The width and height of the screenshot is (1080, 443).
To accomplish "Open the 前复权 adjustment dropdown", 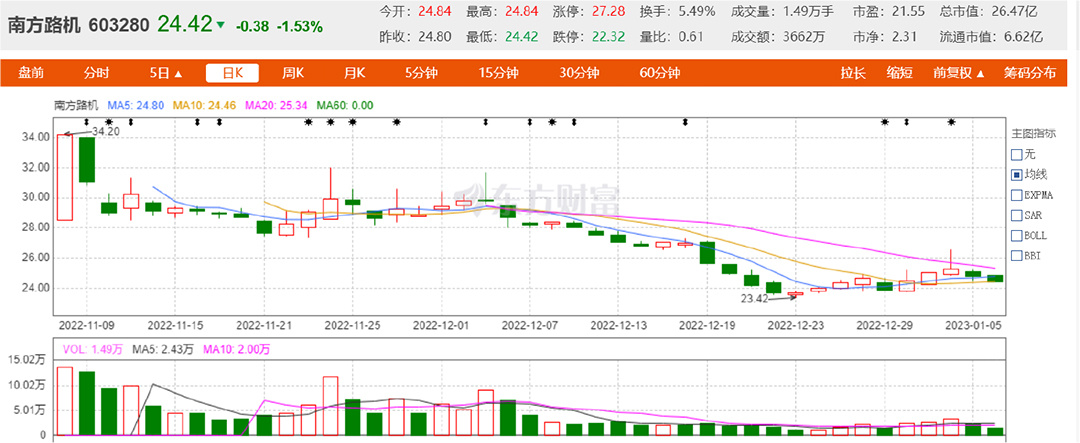I will (x=959, y=73).
